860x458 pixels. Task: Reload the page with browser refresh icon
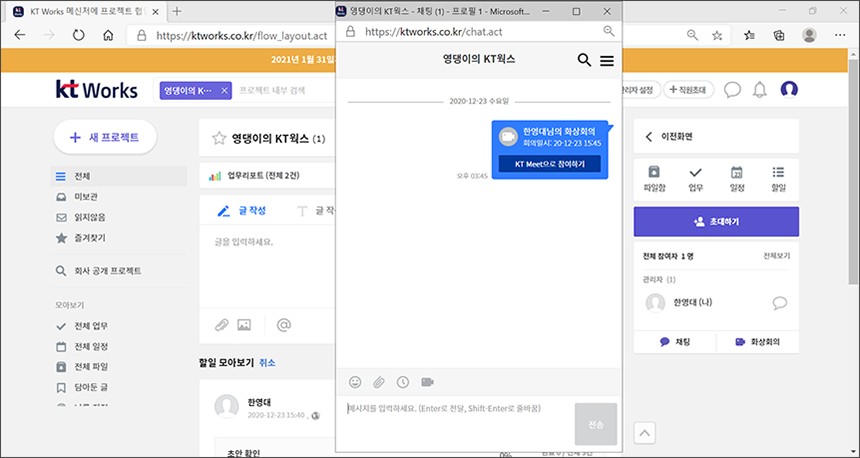[x=78, y=35]
